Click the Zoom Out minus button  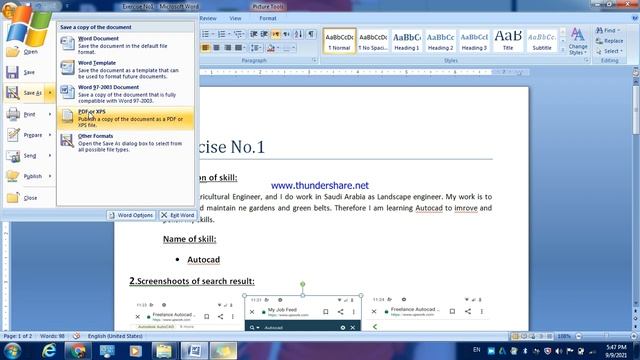(579, 336)
